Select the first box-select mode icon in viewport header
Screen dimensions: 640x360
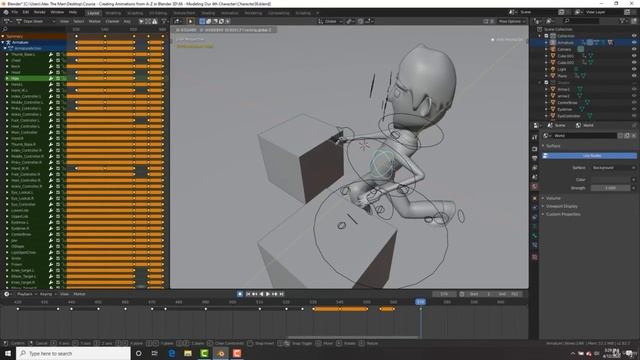click(x=202, y=21)
